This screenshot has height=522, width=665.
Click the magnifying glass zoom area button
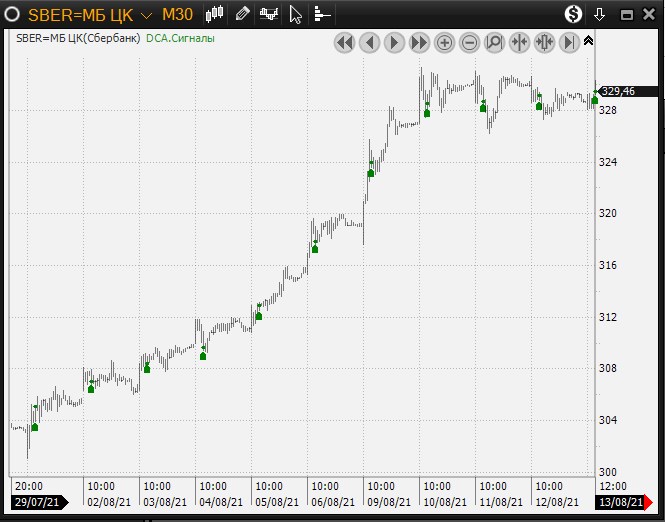pyautogui.click(x=494, y=42)
